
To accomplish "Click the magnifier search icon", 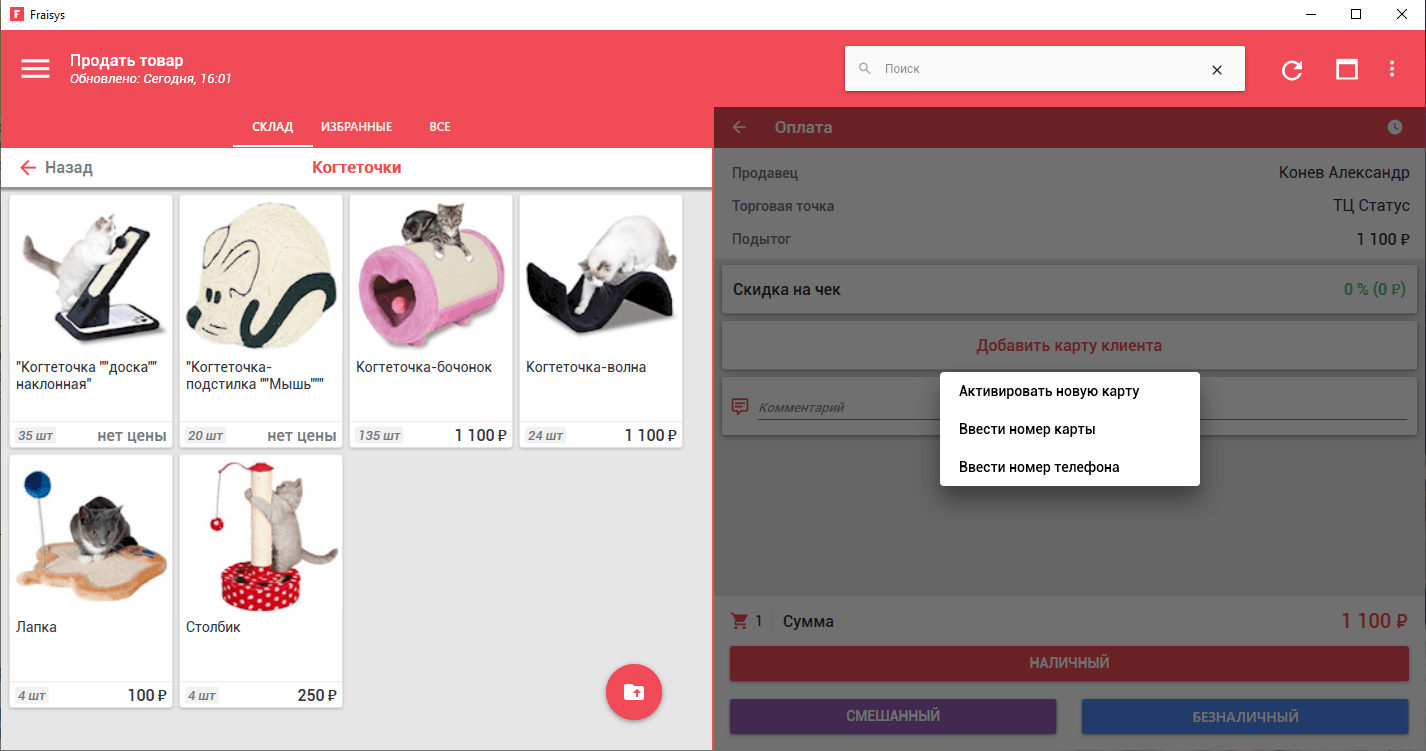I will [865, 69].
